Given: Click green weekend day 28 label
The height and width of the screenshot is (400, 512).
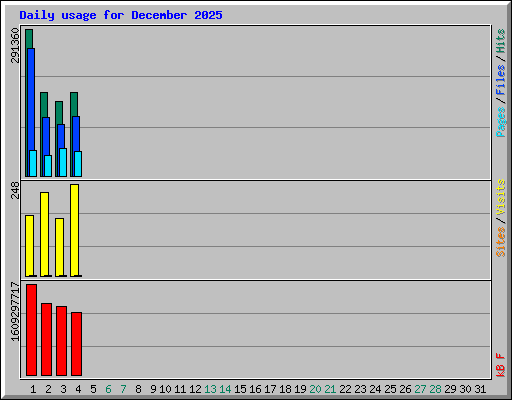Looking at the screenshot, I should (435, 389).
